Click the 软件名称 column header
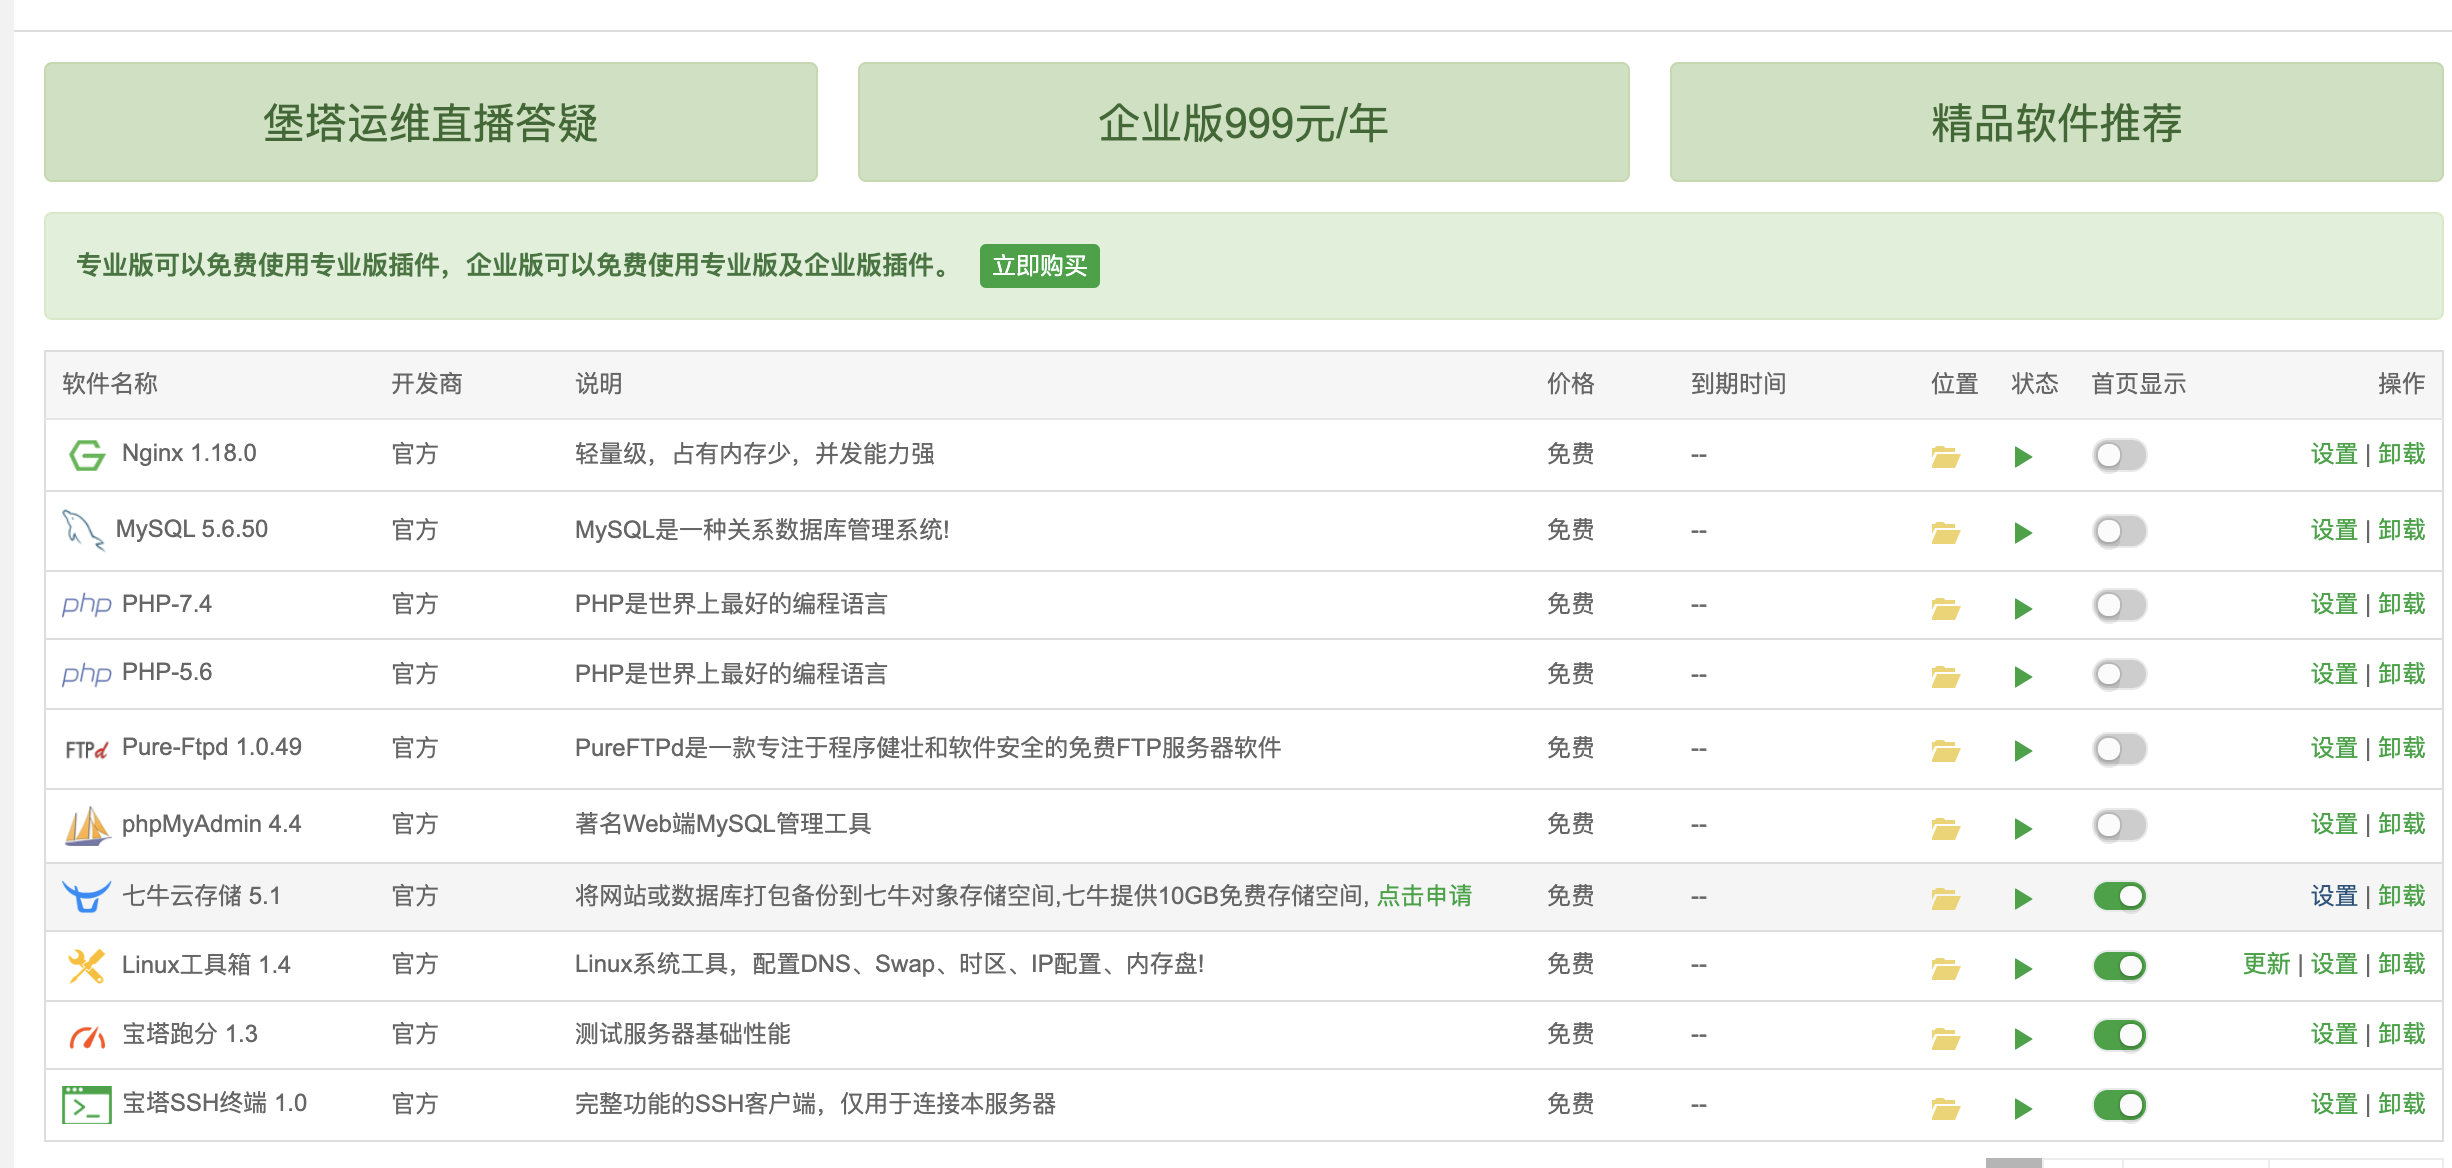The height and width of the screenshot is (1168, 2452). [110, 384]
